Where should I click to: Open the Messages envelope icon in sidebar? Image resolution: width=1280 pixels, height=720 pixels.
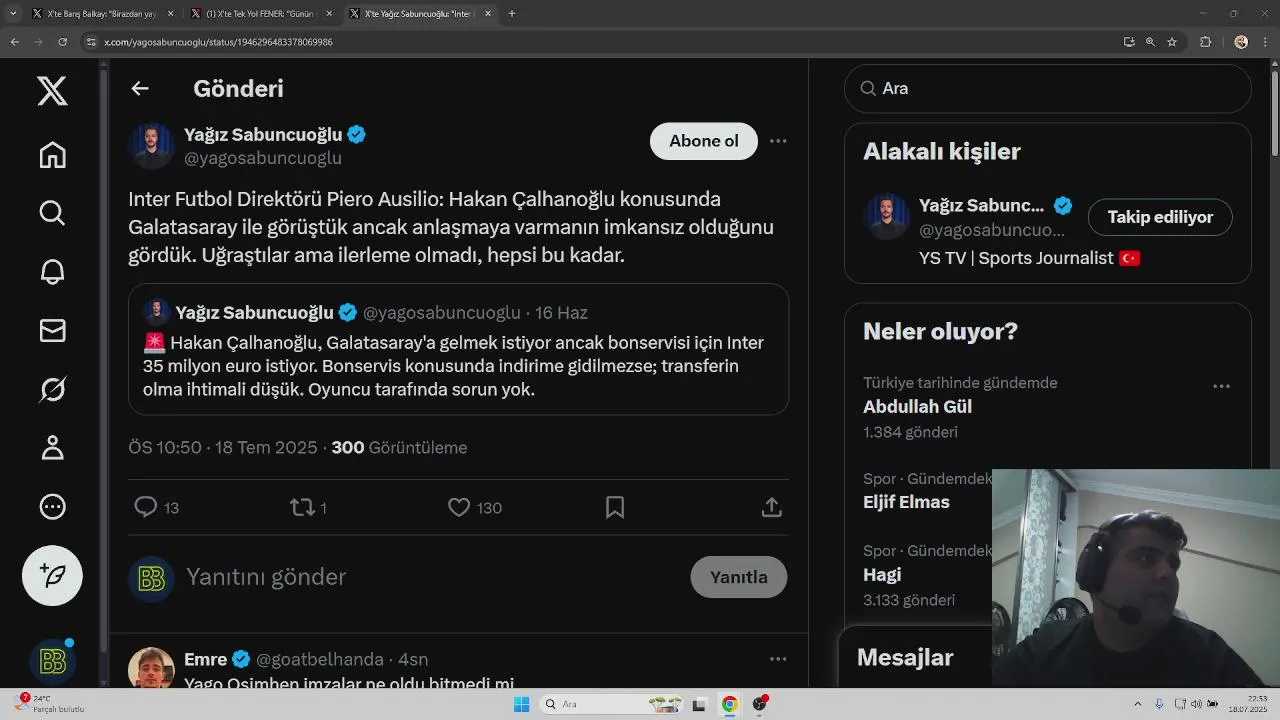tap(52, 330)
